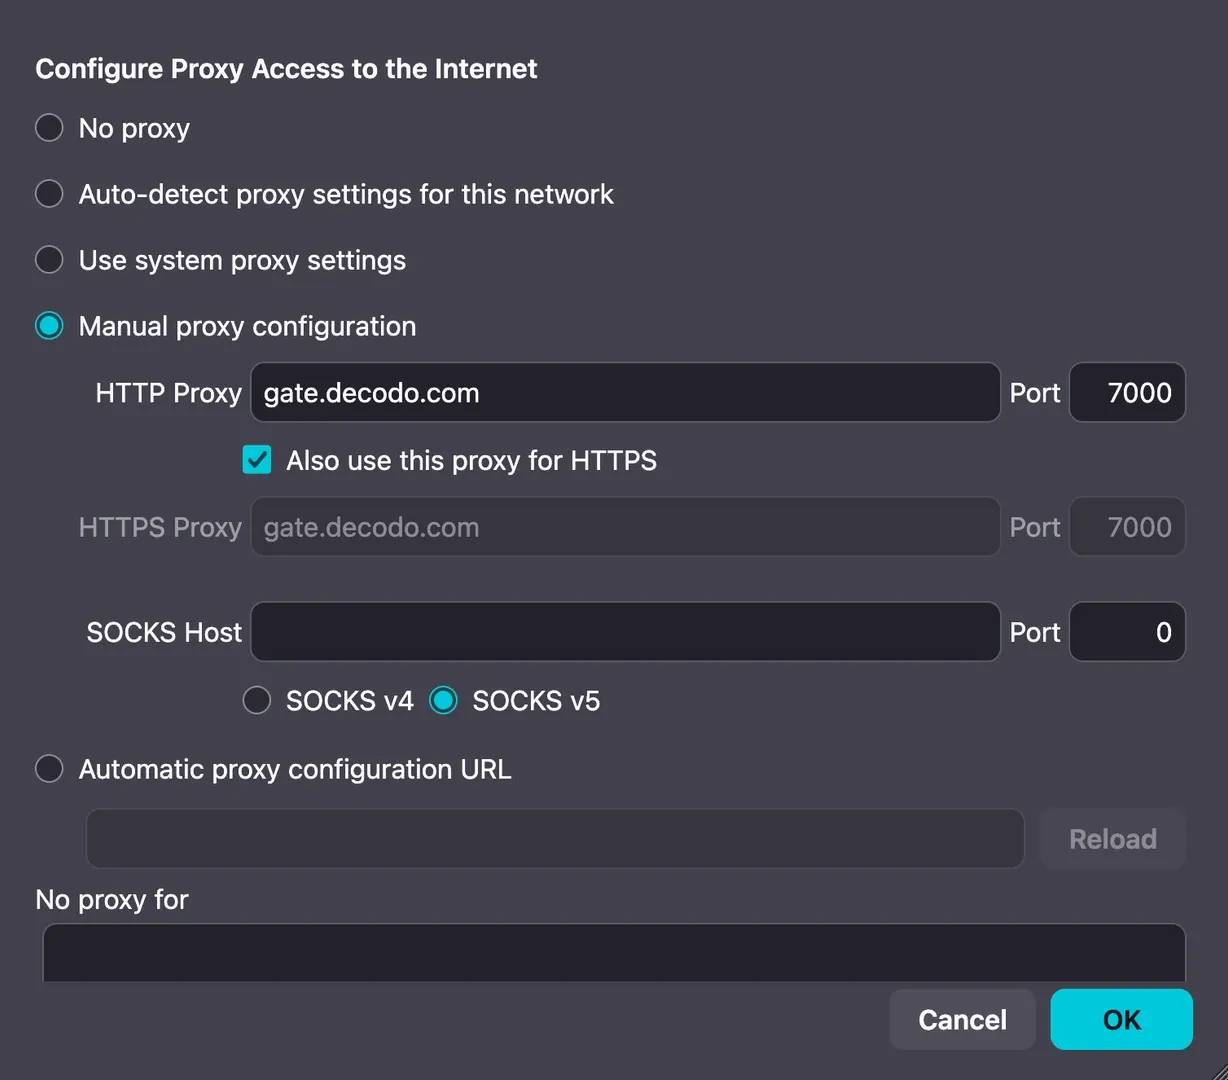Click the HTTPS Proxy port field

click(x=1127, y=527)
